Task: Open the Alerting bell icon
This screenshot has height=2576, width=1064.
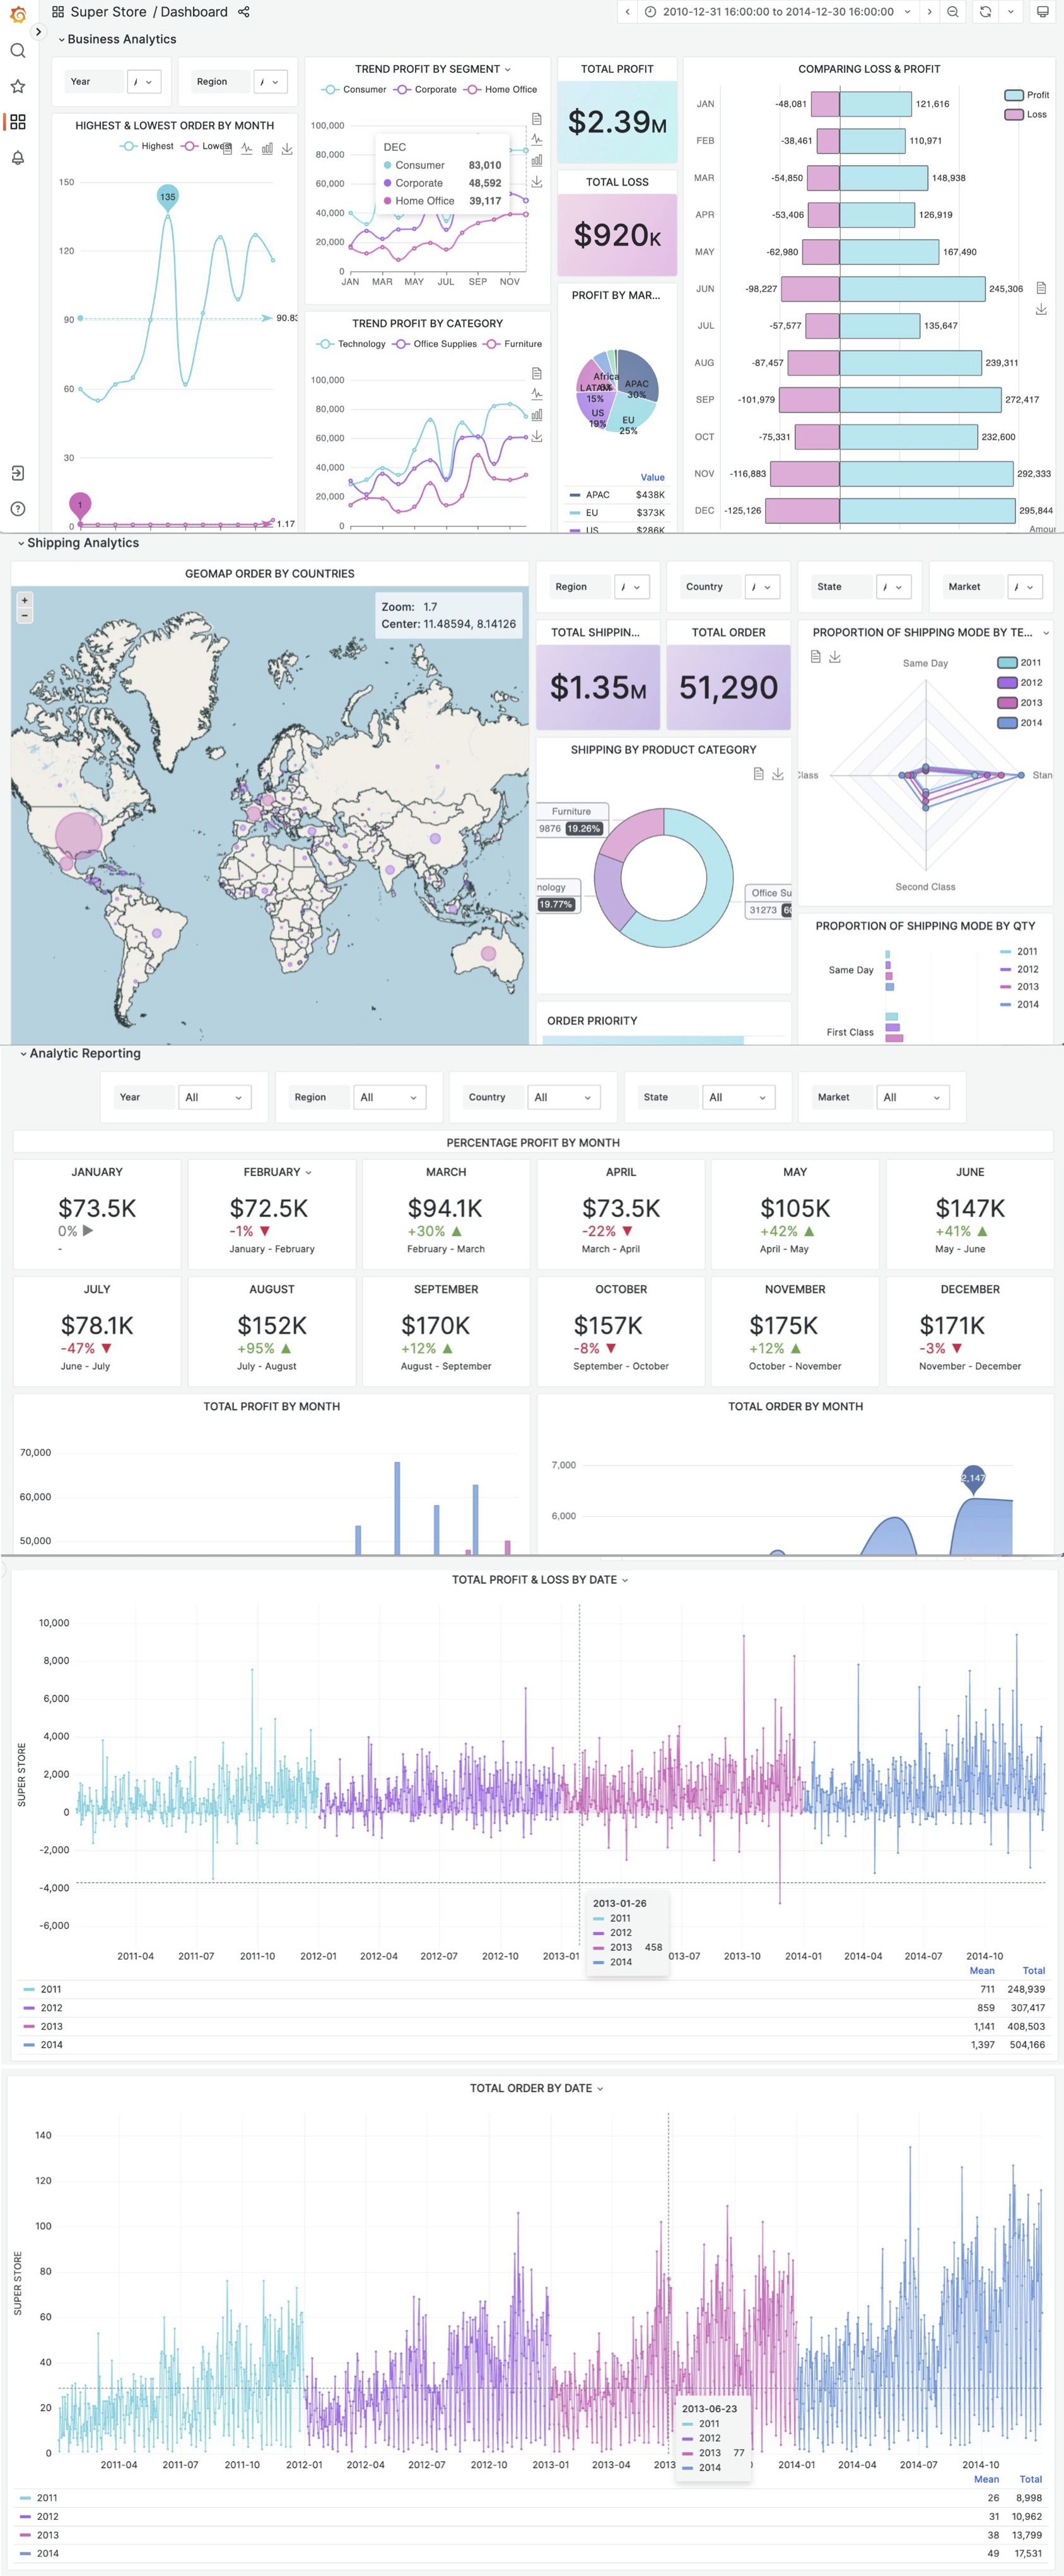Action: point(17,158)
